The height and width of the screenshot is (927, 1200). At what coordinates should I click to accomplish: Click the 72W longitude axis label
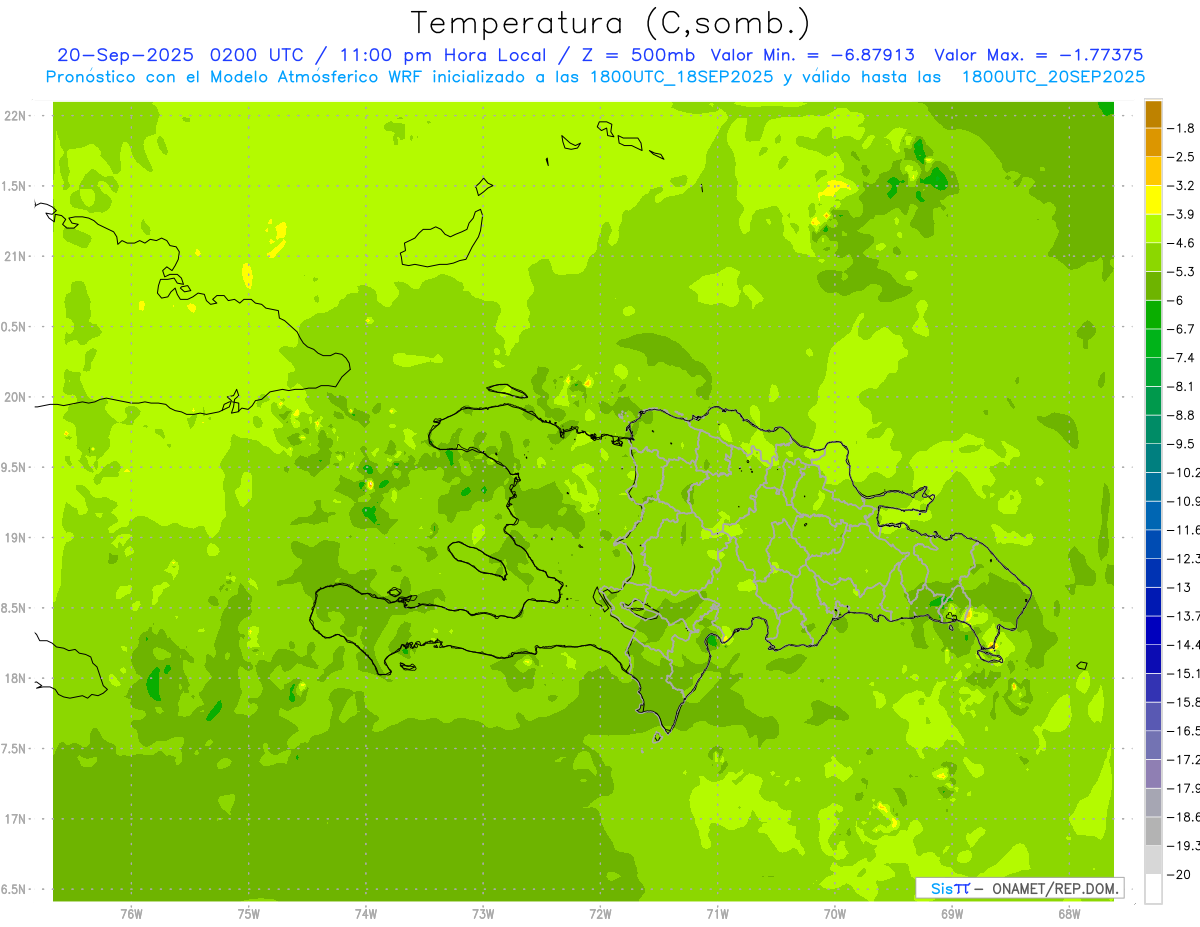[600, 914]
